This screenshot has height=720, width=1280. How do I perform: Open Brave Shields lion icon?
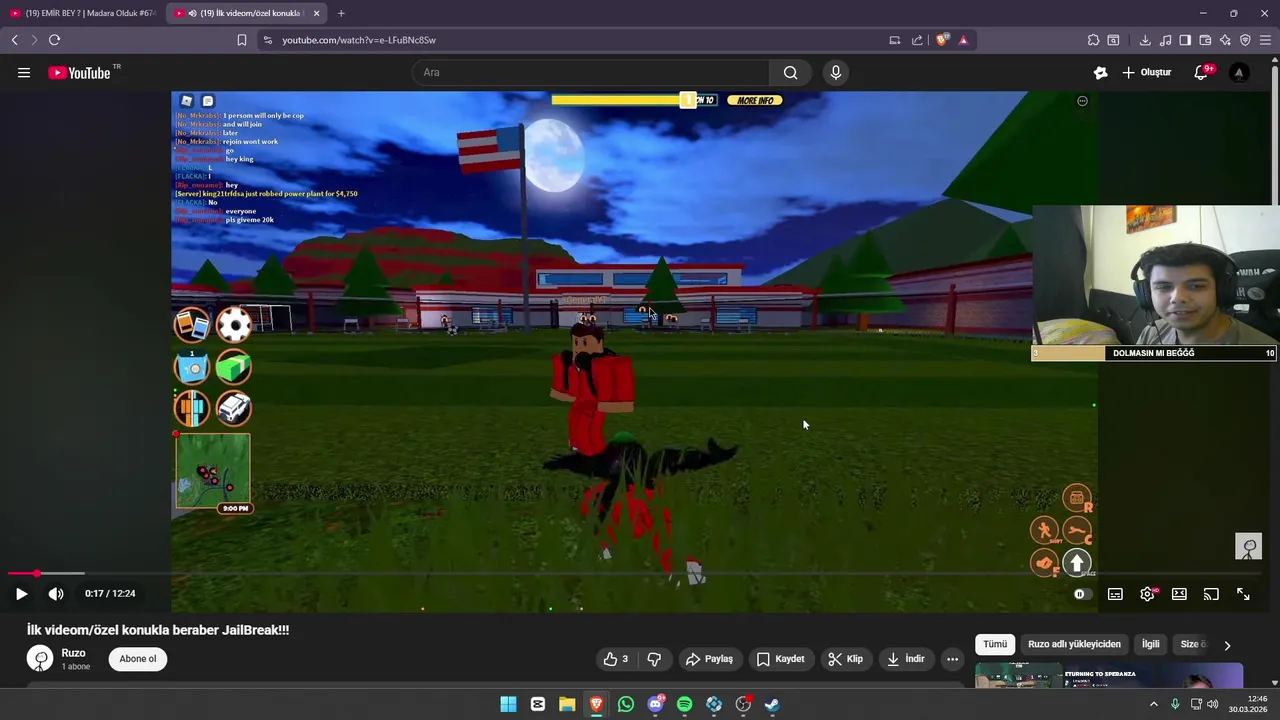(x=941, y=40)
